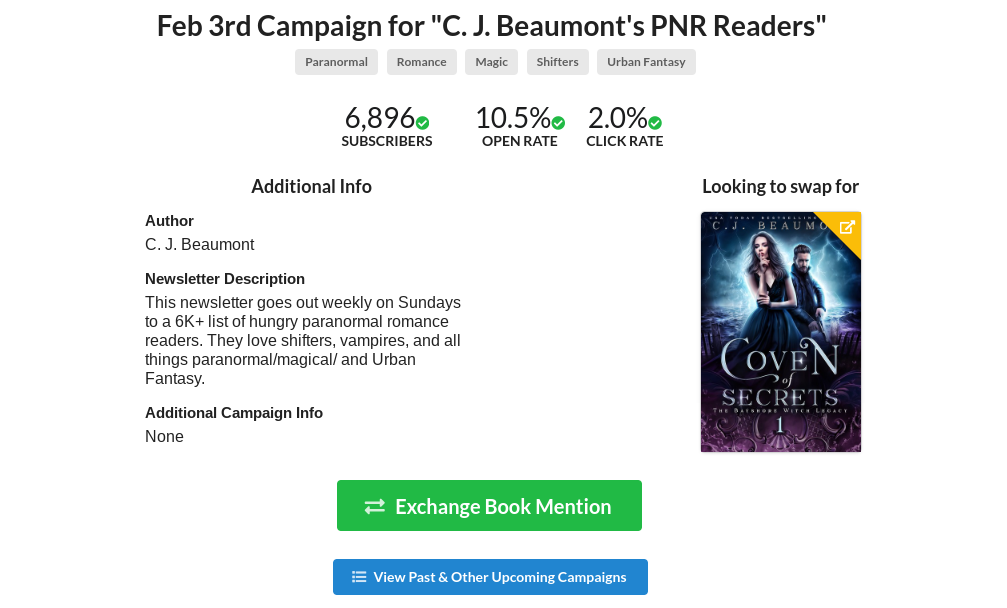The width and height of the screenshot is (1007, 608).
Task: Click author name C. J. Beaumont
Action: pyautogui.click(x=200, y=245)
